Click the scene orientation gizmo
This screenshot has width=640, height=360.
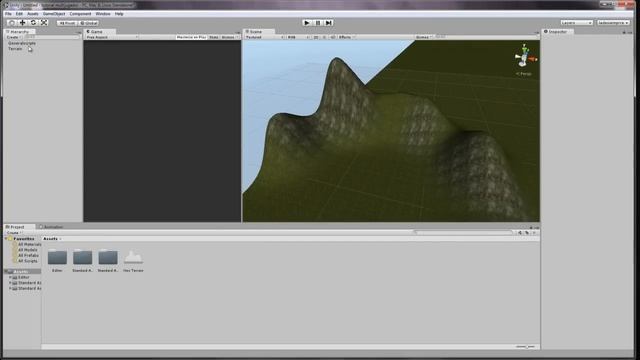(525, 58)
